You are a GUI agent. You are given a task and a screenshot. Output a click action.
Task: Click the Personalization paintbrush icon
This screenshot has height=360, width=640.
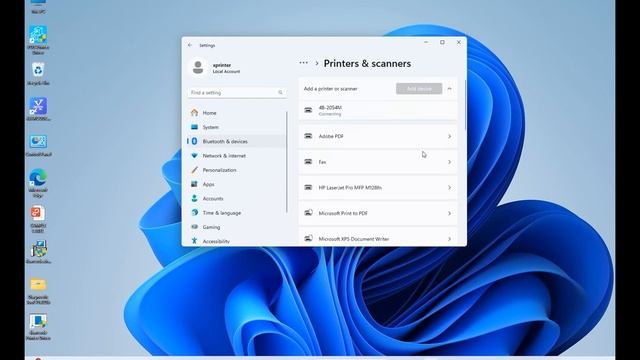[194, 170]
